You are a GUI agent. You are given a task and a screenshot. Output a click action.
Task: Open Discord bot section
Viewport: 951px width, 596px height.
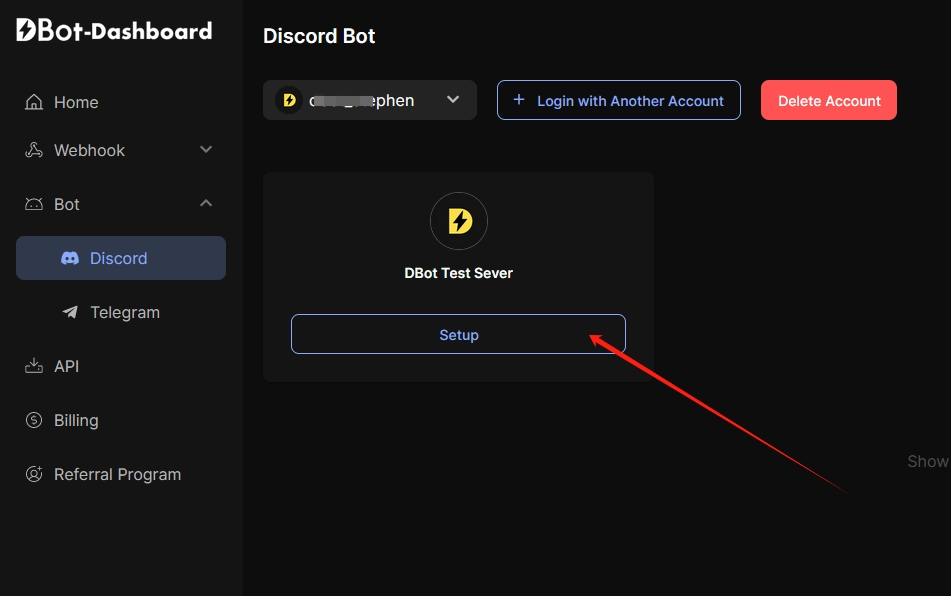(121, 258)
